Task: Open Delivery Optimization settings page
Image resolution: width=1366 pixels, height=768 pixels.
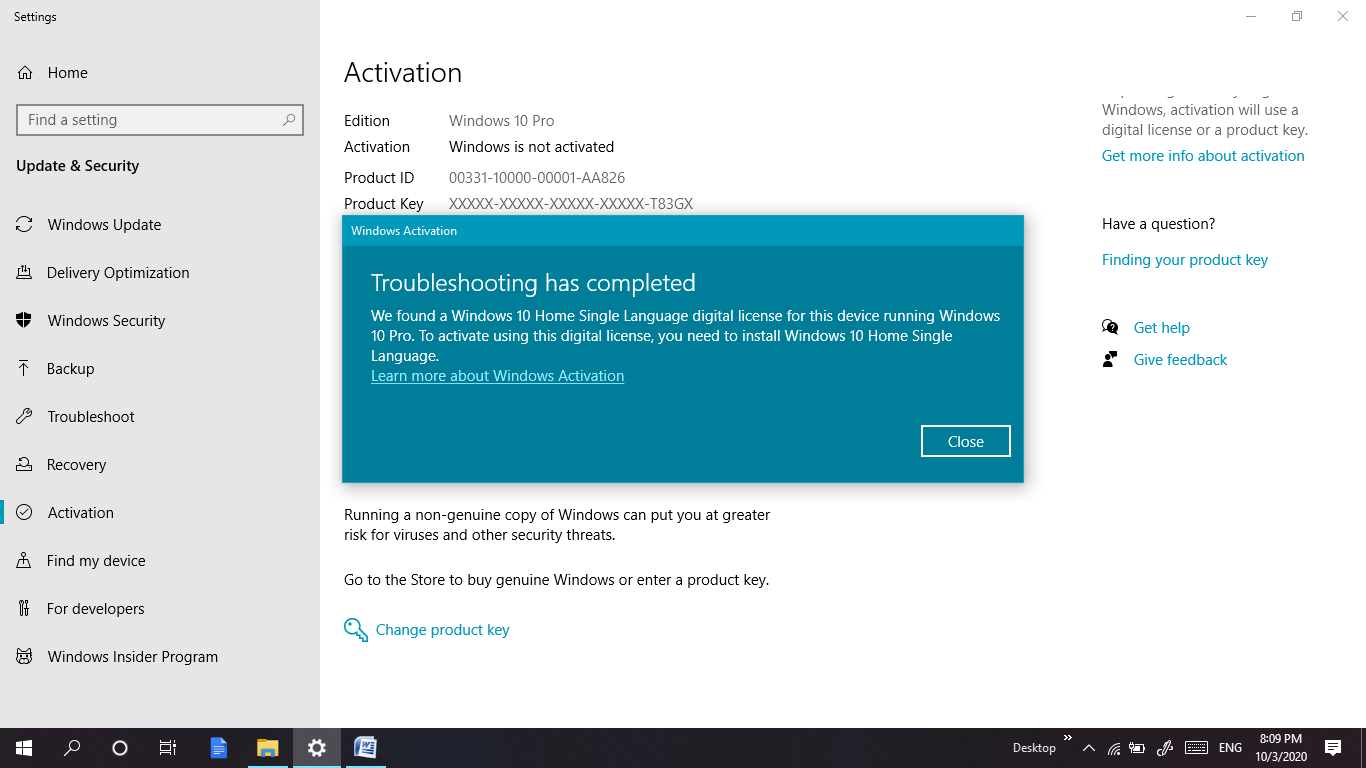Action: 118,273
